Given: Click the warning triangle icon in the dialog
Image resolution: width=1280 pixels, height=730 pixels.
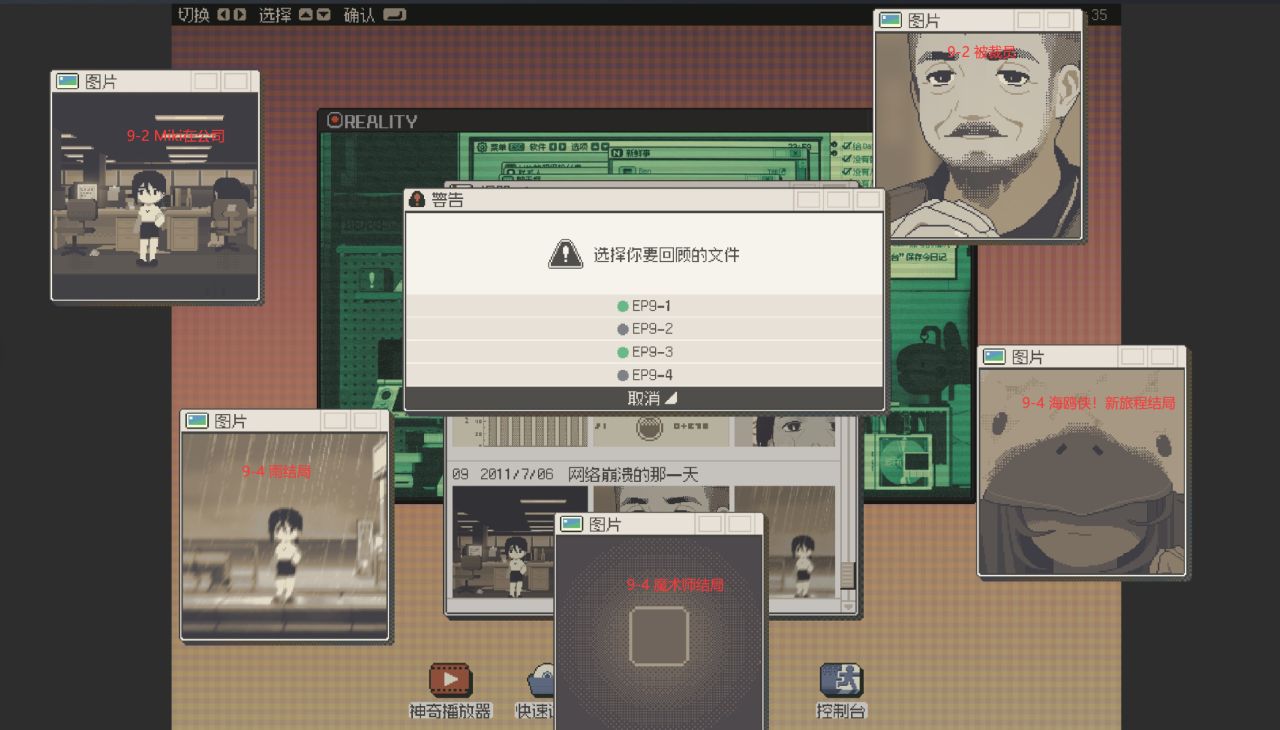Looking at the screenshot, I should click(565, 254).
